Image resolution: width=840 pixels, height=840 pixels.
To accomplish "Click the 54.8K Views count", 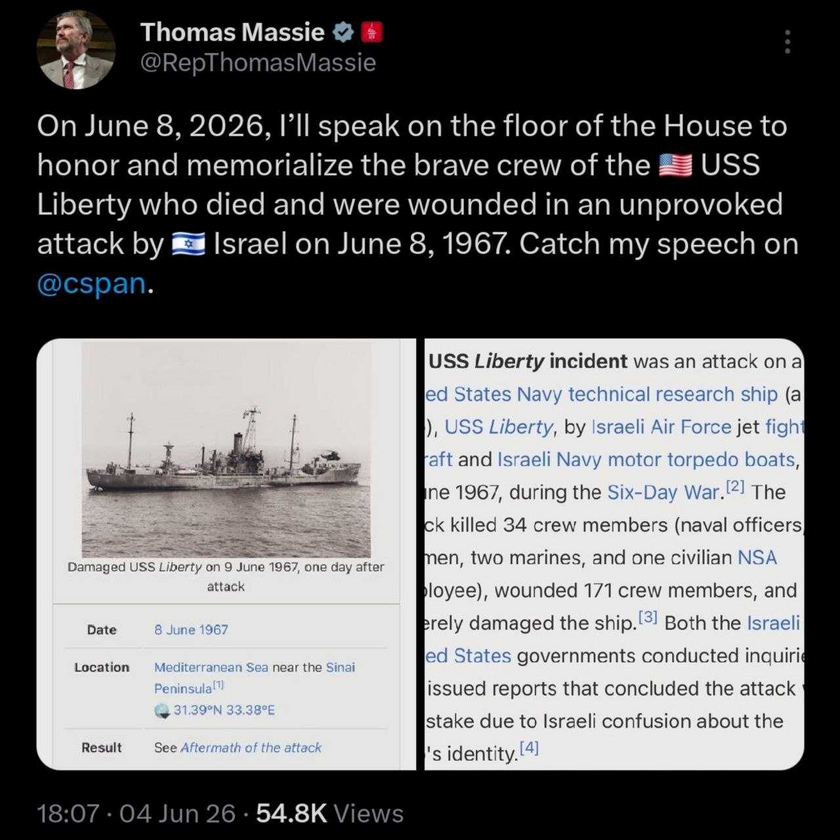I will [329, 813].
